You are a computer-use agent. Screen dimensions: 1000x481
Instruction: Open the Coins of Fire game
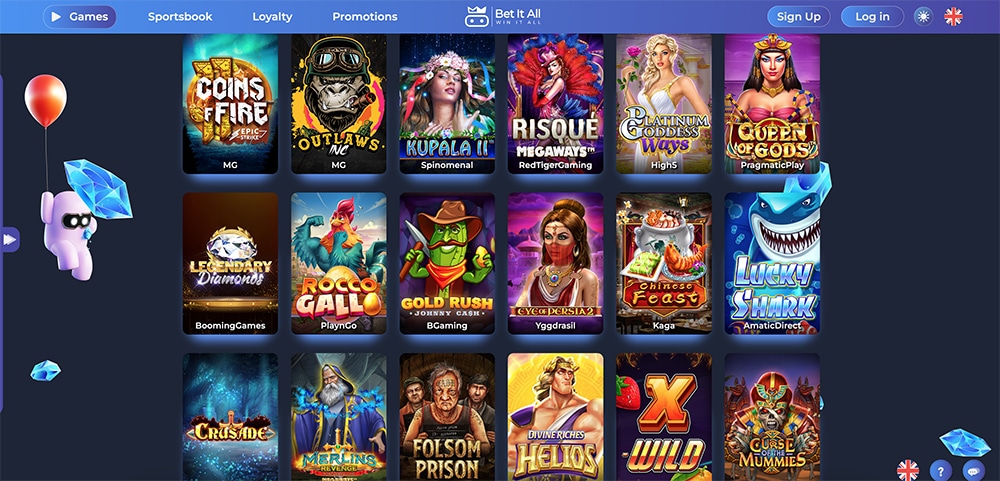pos(230,103)
